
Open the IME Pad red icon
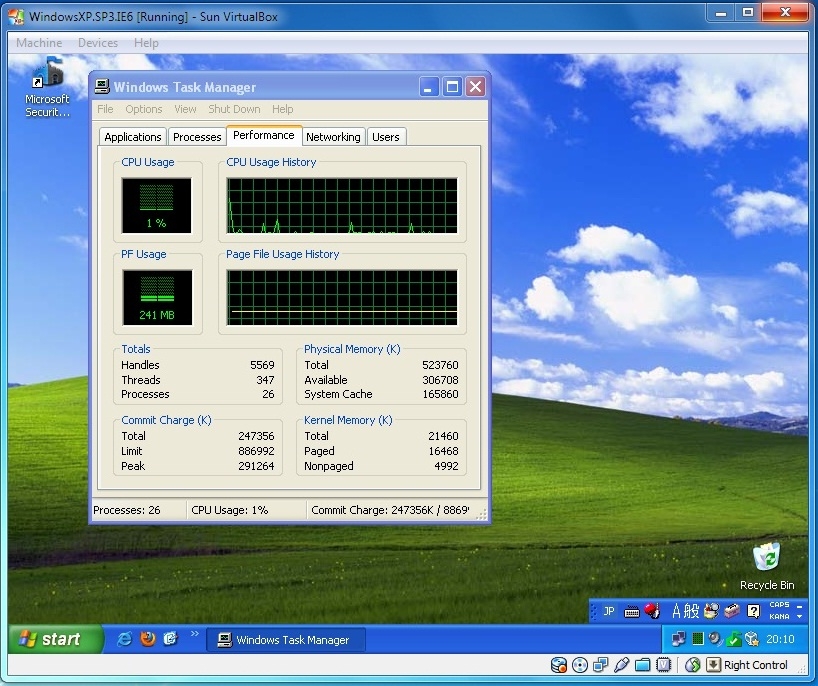click(x=652, y=611)
